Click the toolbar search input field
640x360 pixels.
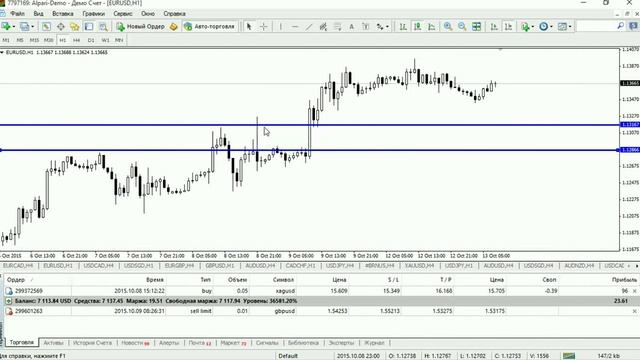point(596,26)
